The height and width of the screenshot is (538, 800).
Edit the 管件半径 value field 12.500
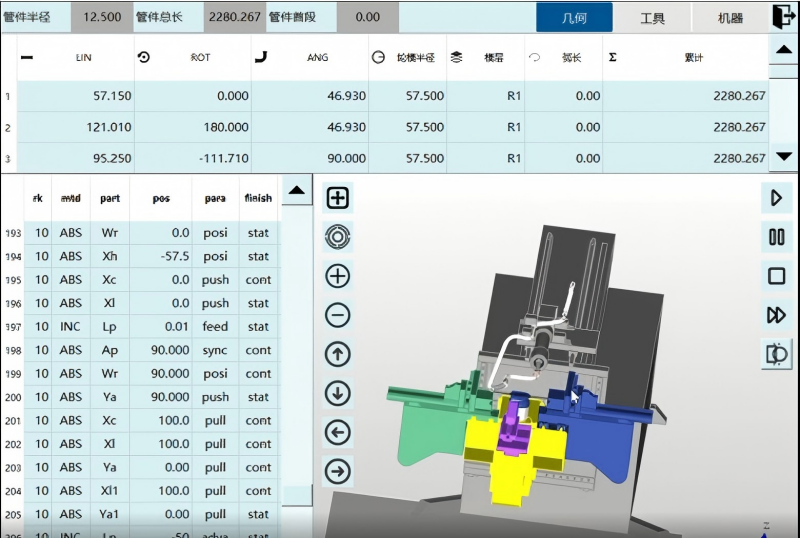click(102, 17)
